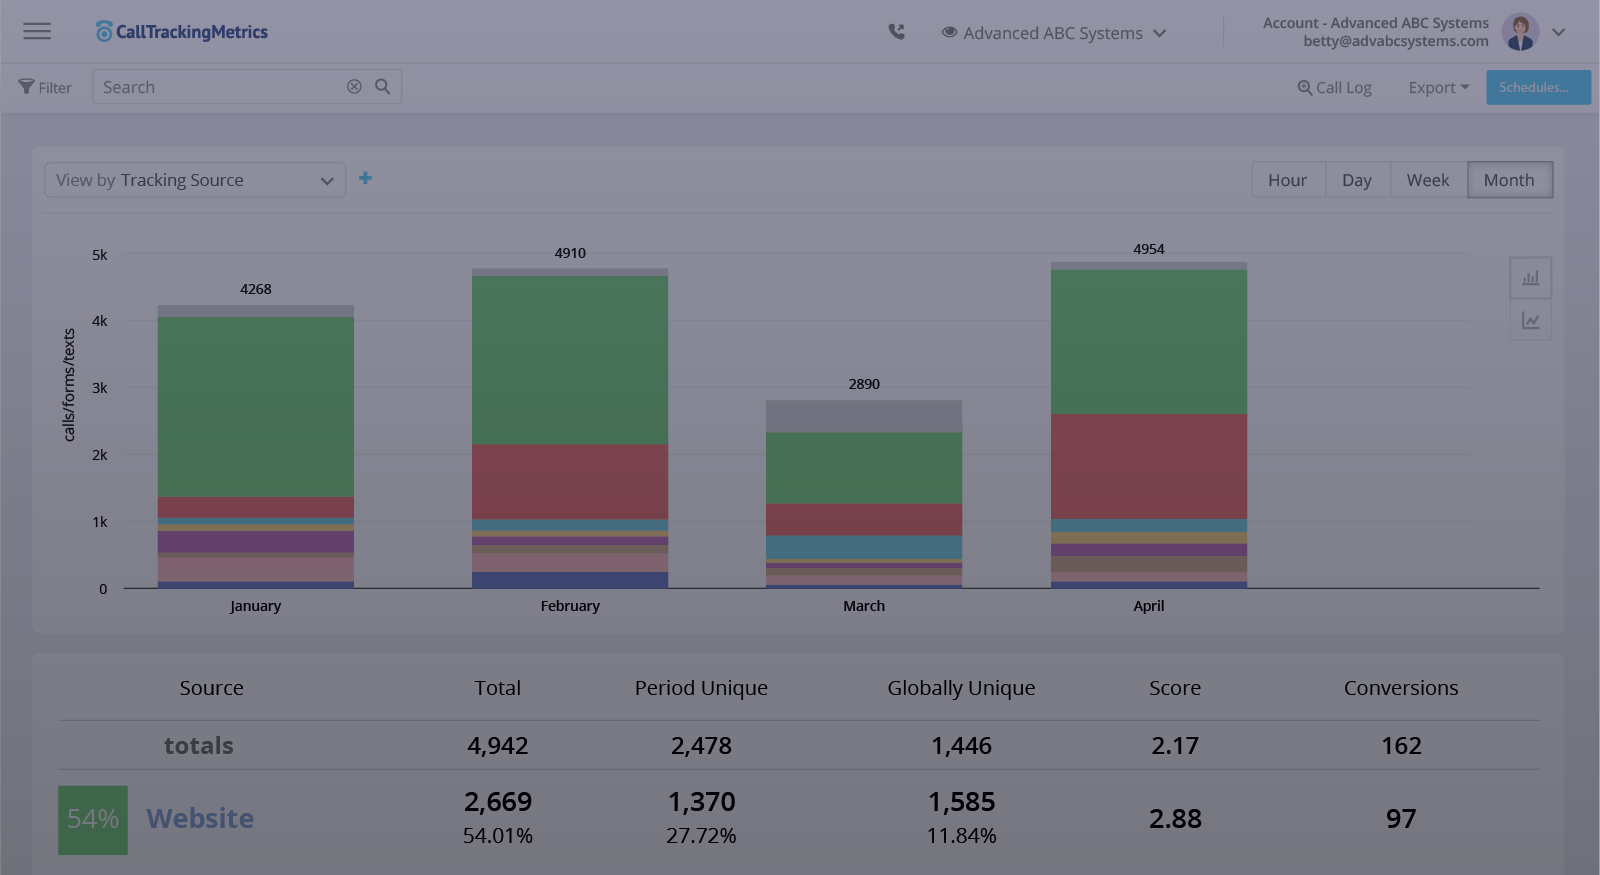Click the Schedules button

(1537, 88)
